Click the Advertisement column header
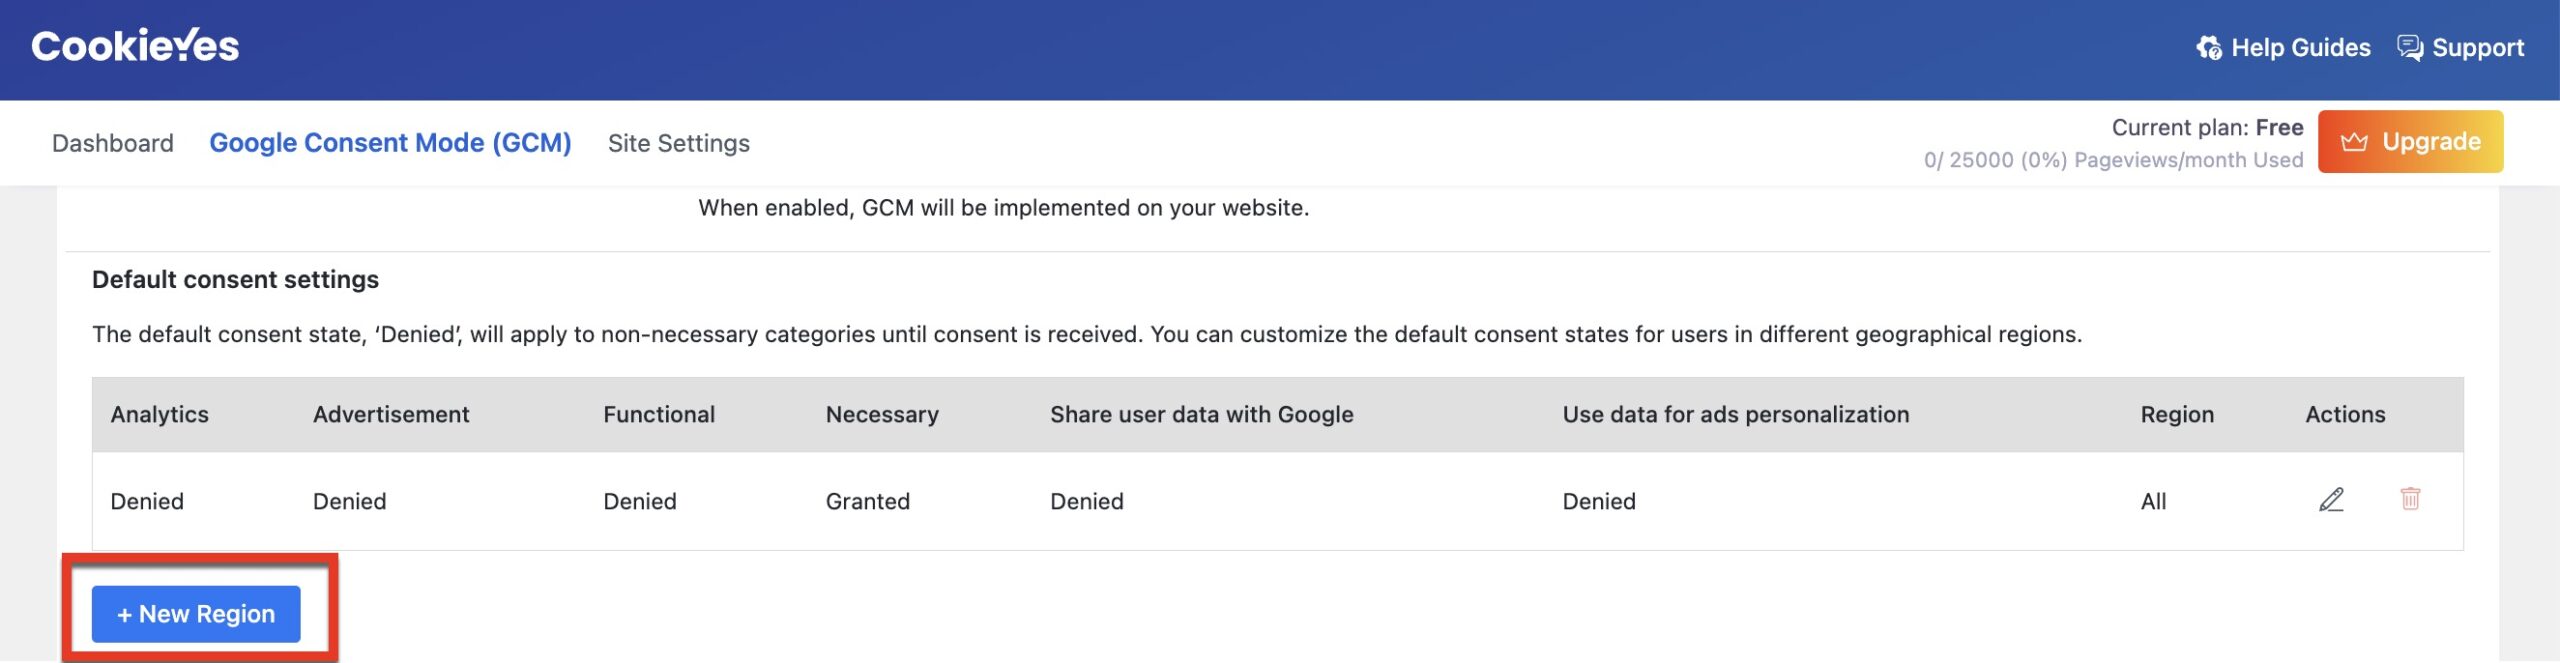2560x663 pixels. pyautogui.click(x=391, y=414)
